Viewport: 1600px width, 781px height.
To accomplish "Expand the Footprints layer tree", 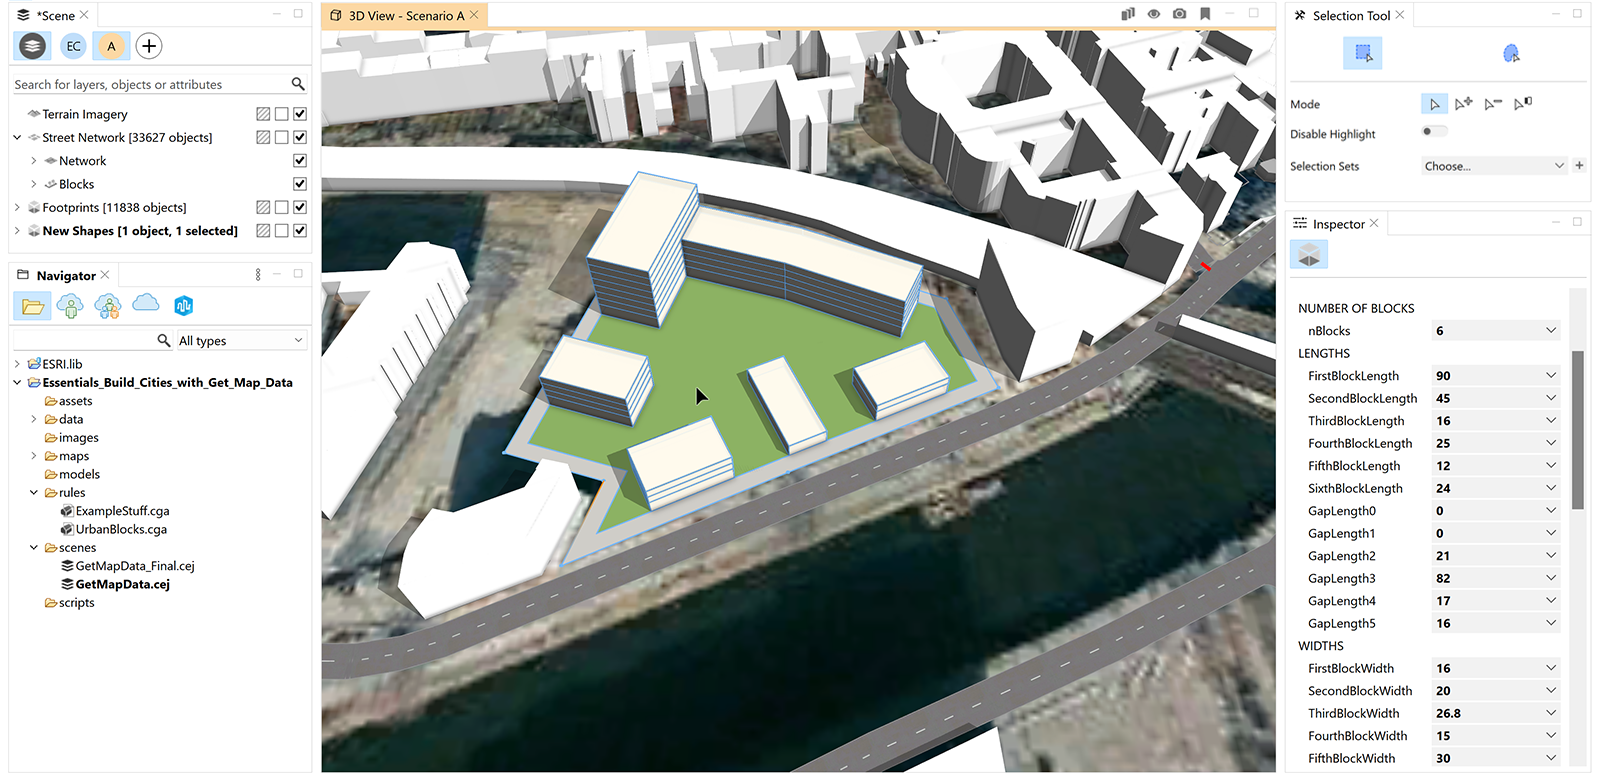I will point(17,207).
